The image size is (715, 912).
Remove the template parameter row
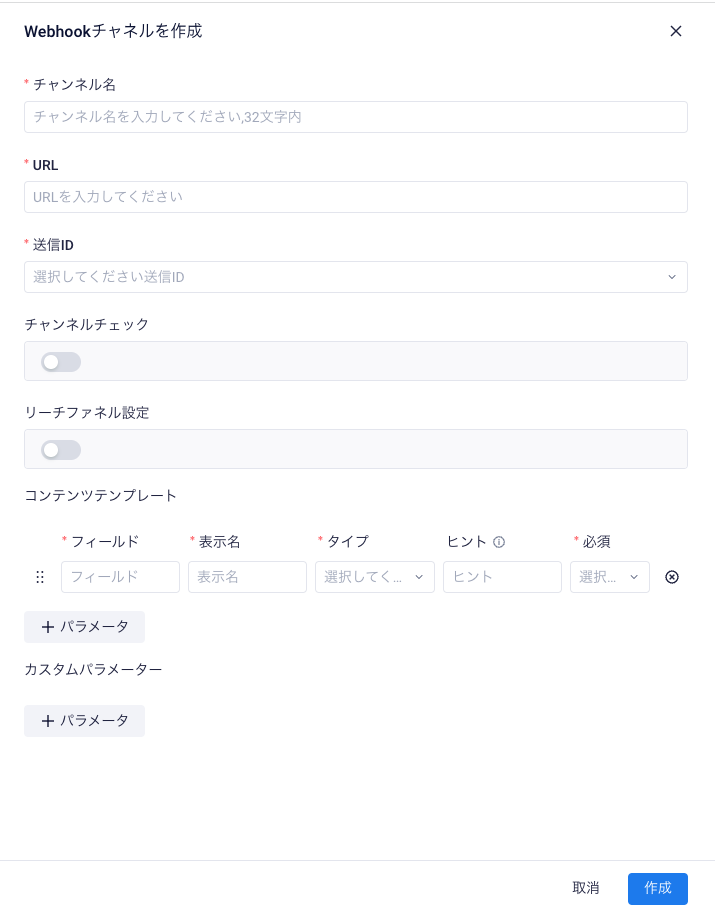[672, 577]
